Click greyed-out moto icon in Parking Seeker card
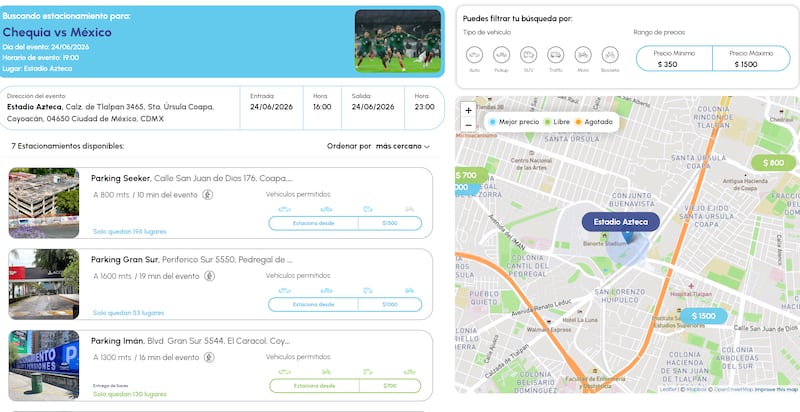The image size is (800, 412). (x=409, y=209)
